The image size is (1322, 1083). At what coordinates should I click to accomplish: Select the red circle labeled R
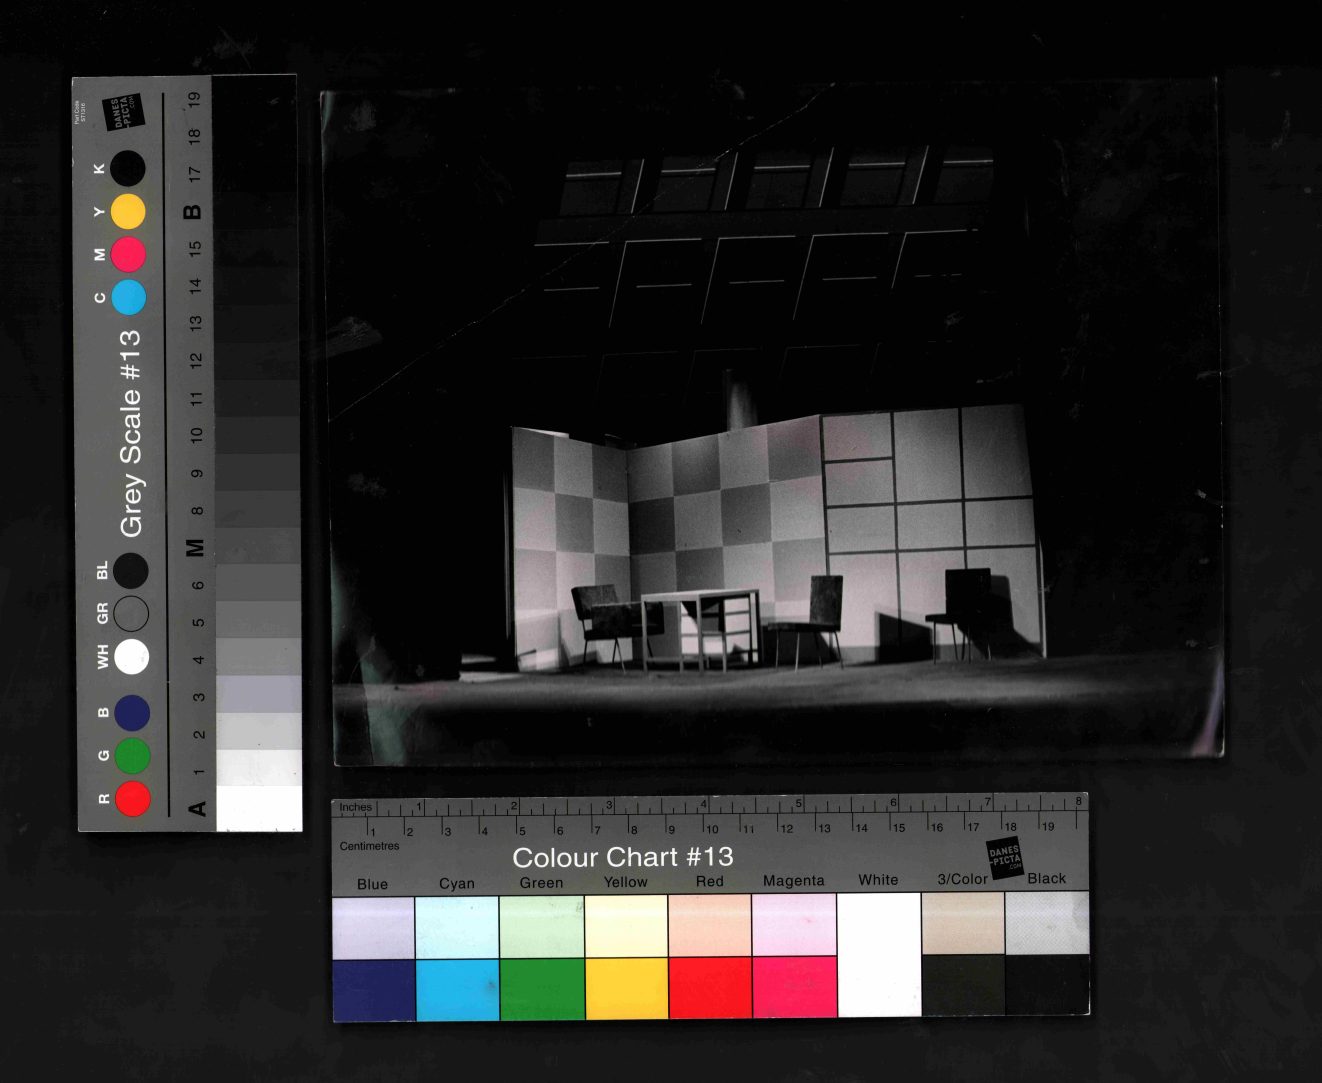[132, 799]
